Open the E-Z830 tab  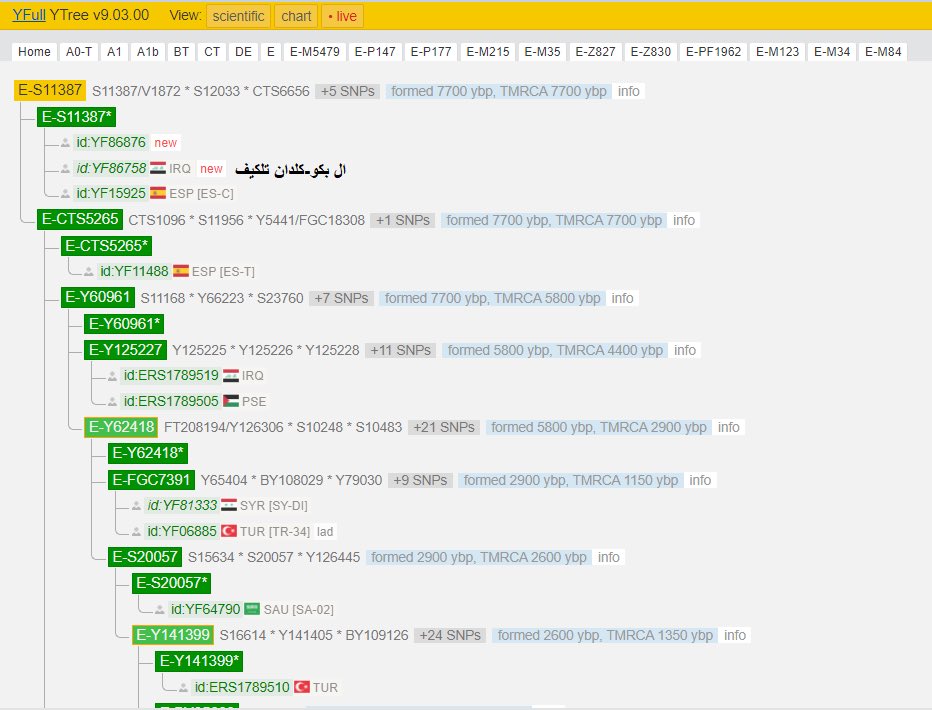[x=651, y=52]
